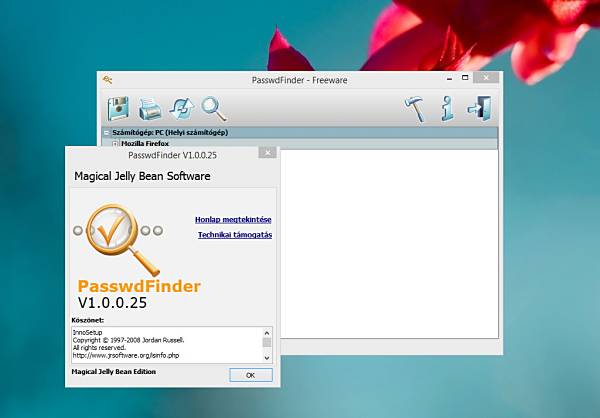Collapse the Számítógép: PC tree node
The image size is (600, 418).
pos(106,133)
